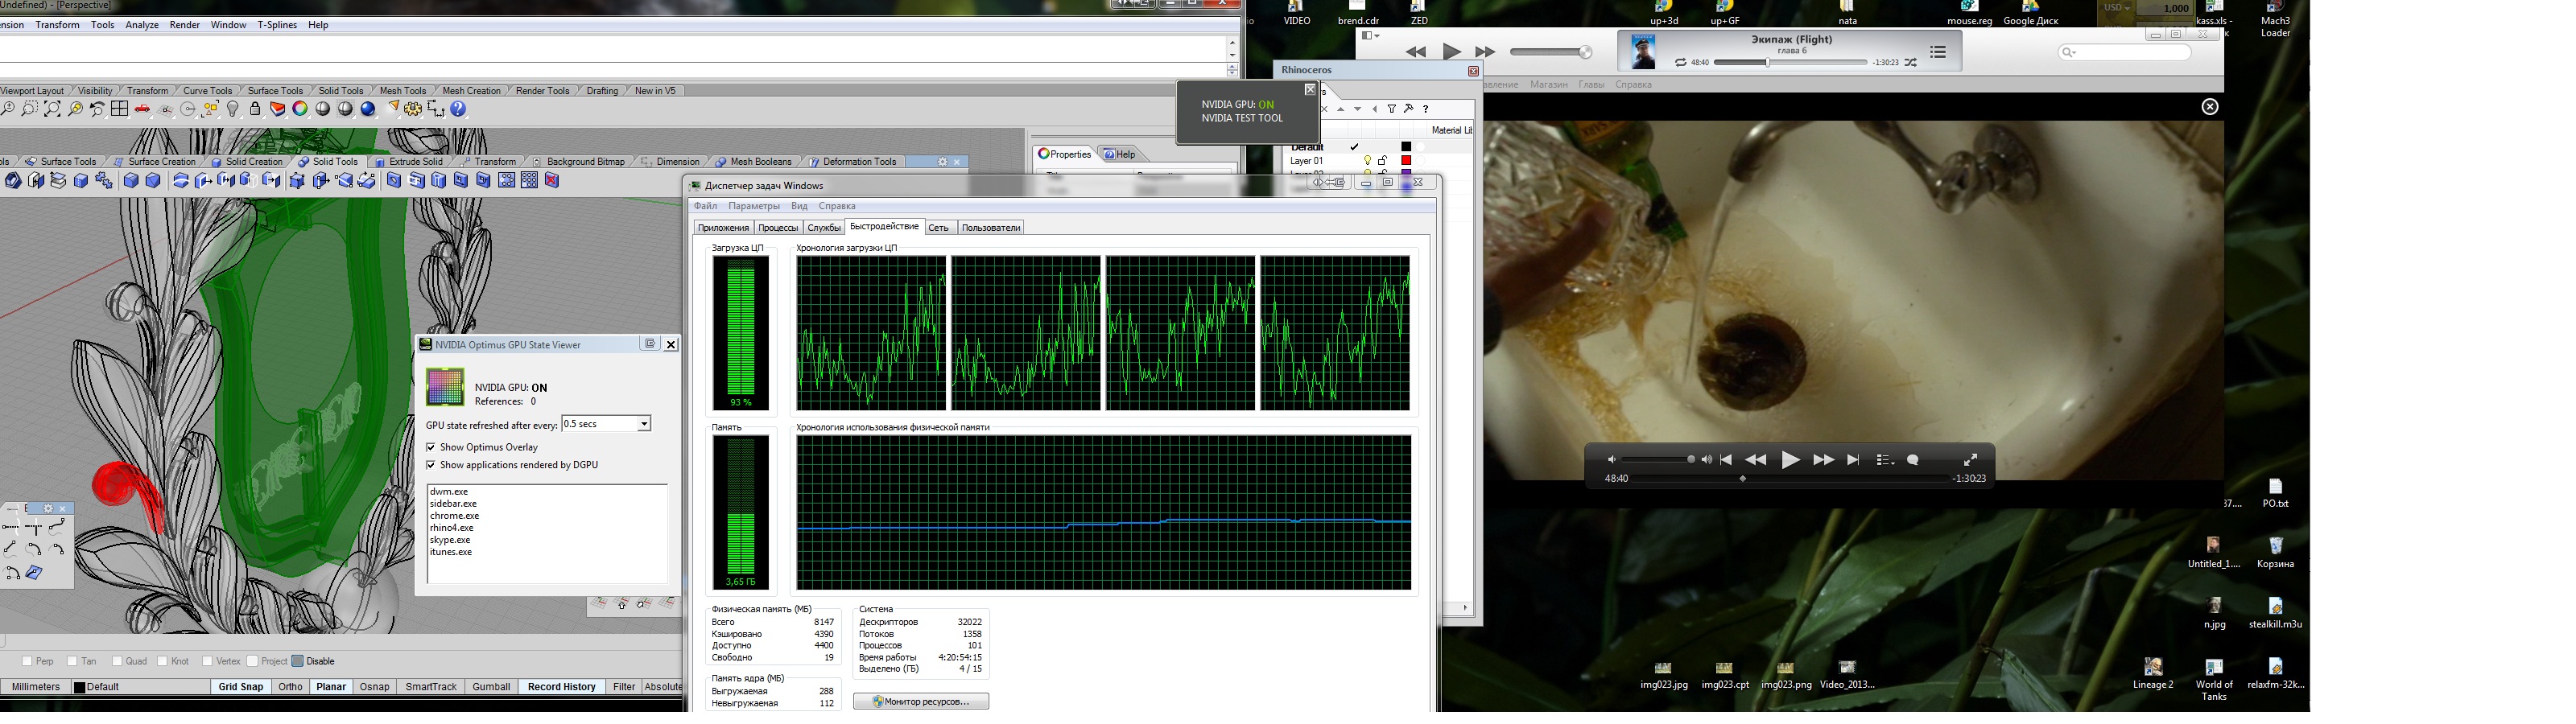The width and height of the screenshot is (2576, 724).
Task: Open the Файл menu in Task Manager
Action: [x=706, y=206]
